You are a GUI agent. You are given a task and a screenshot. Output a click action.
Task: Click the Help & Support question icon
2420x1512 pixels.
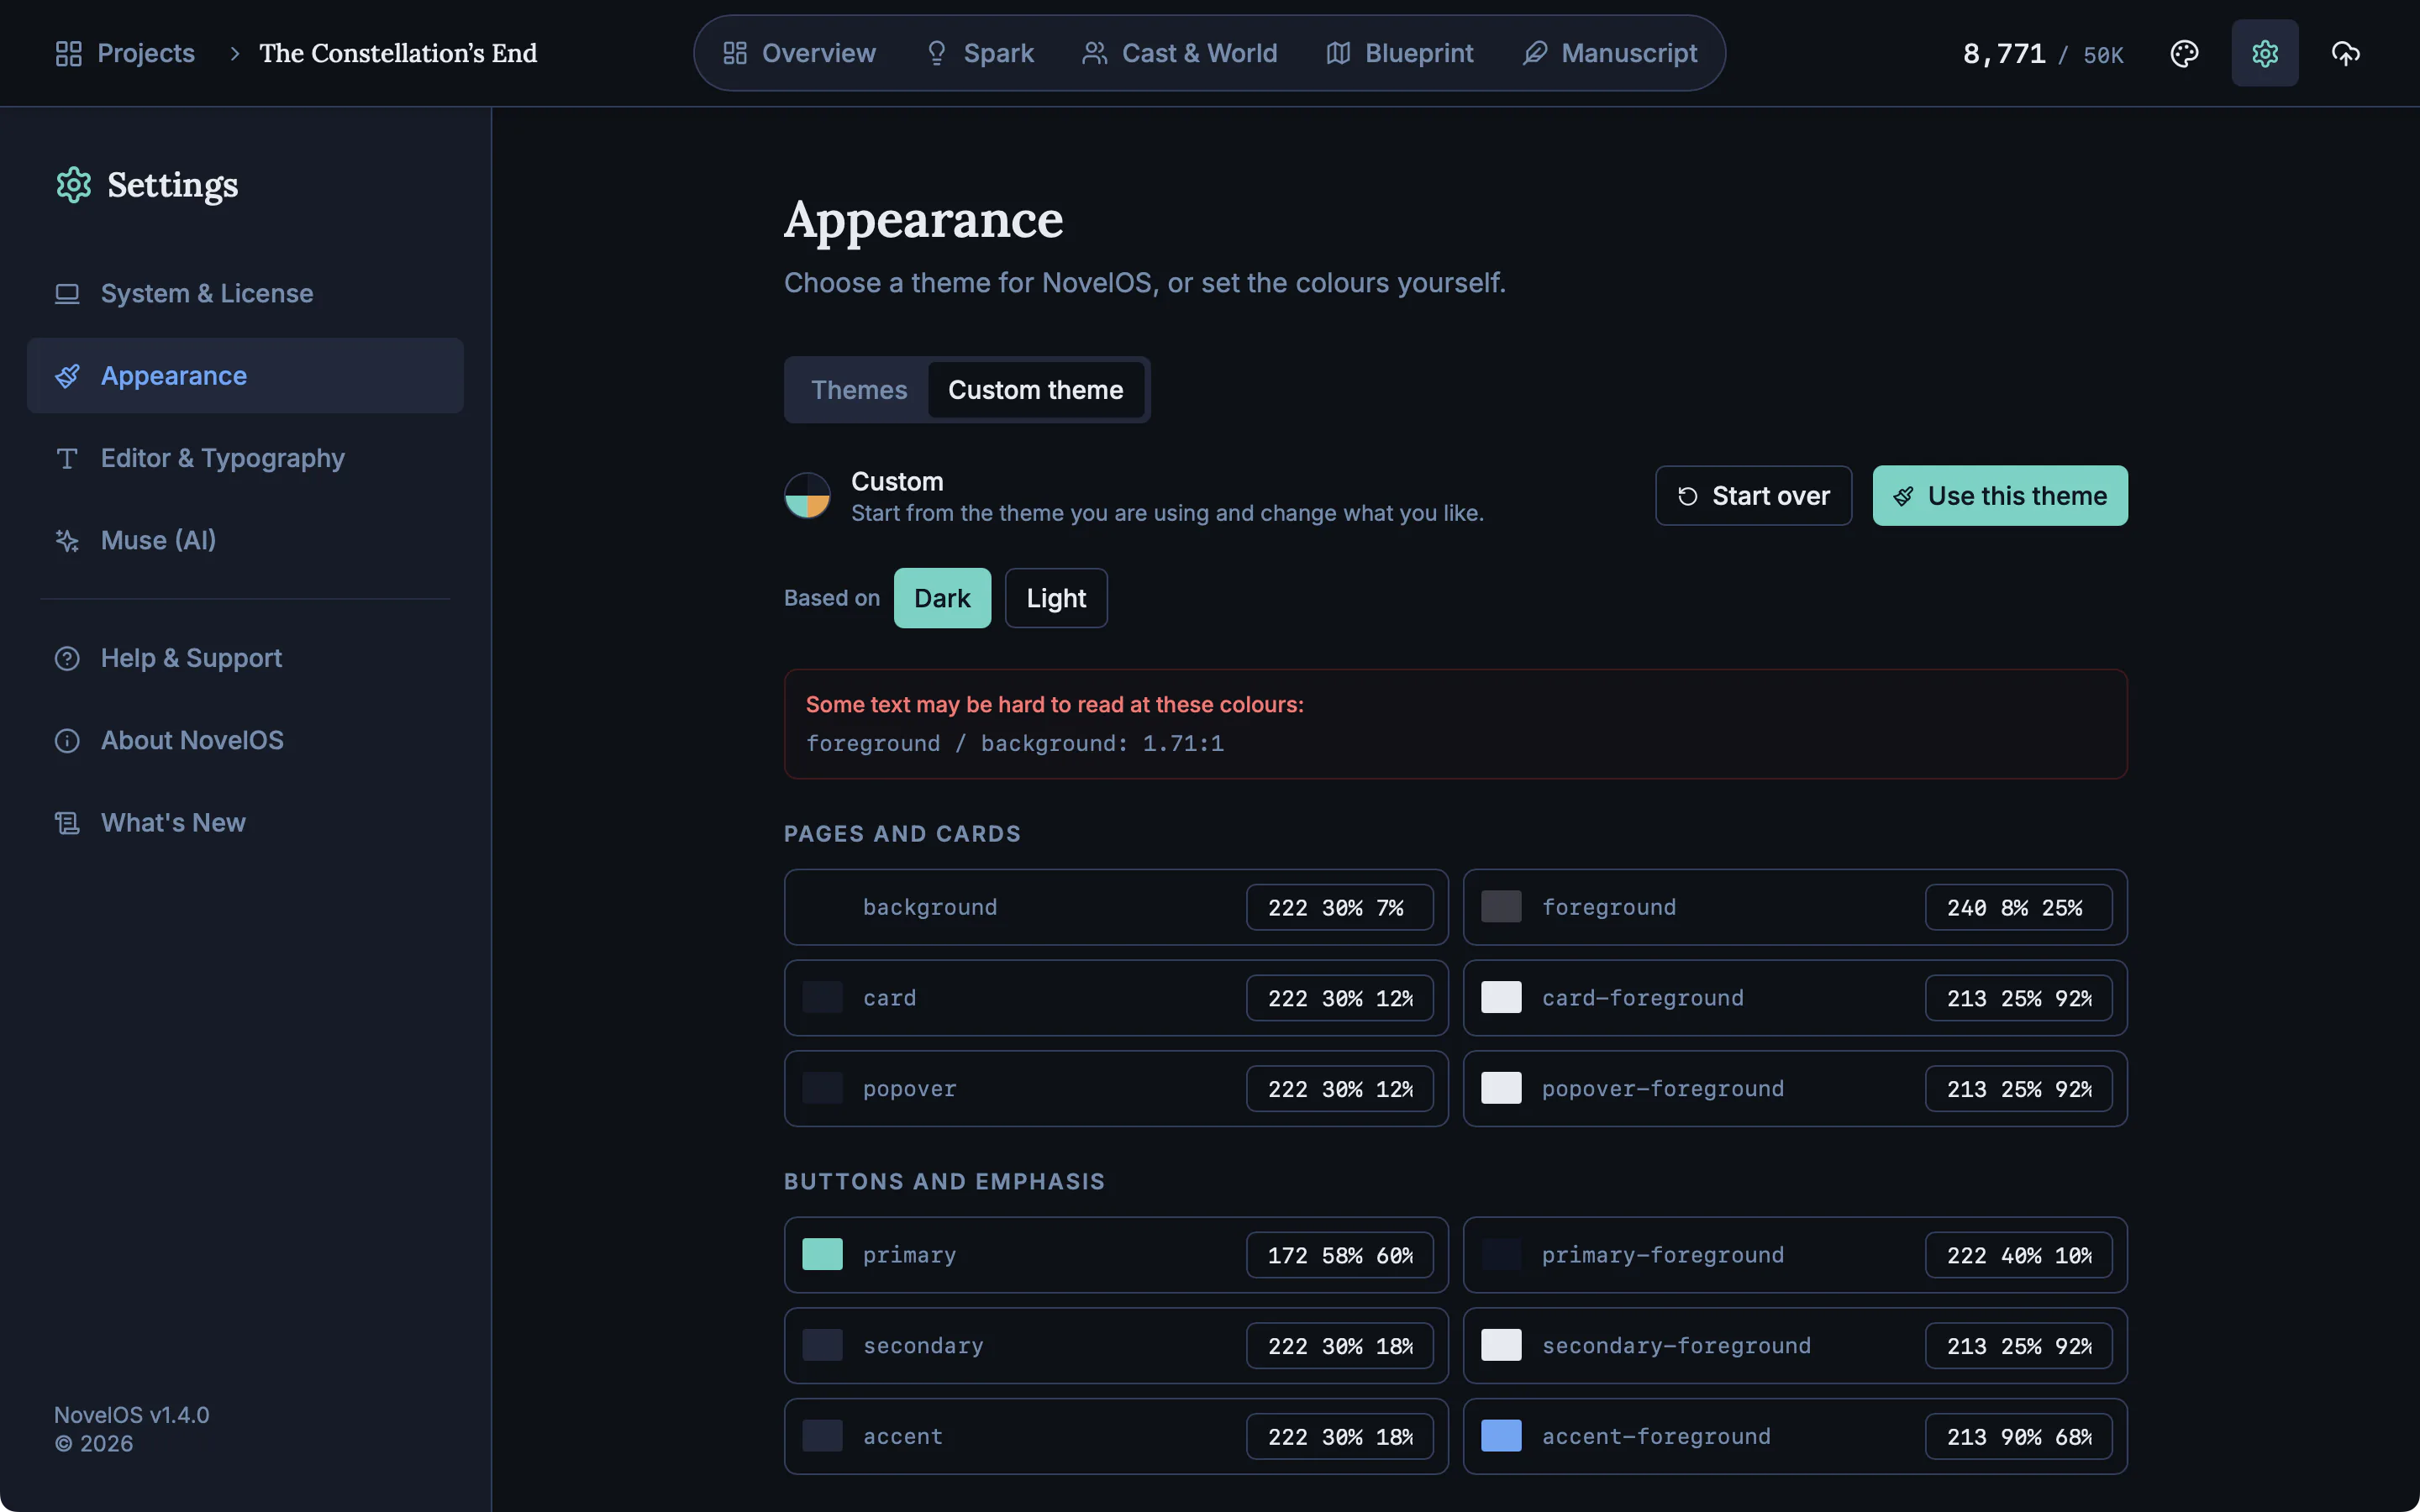(x=67, y=658)
